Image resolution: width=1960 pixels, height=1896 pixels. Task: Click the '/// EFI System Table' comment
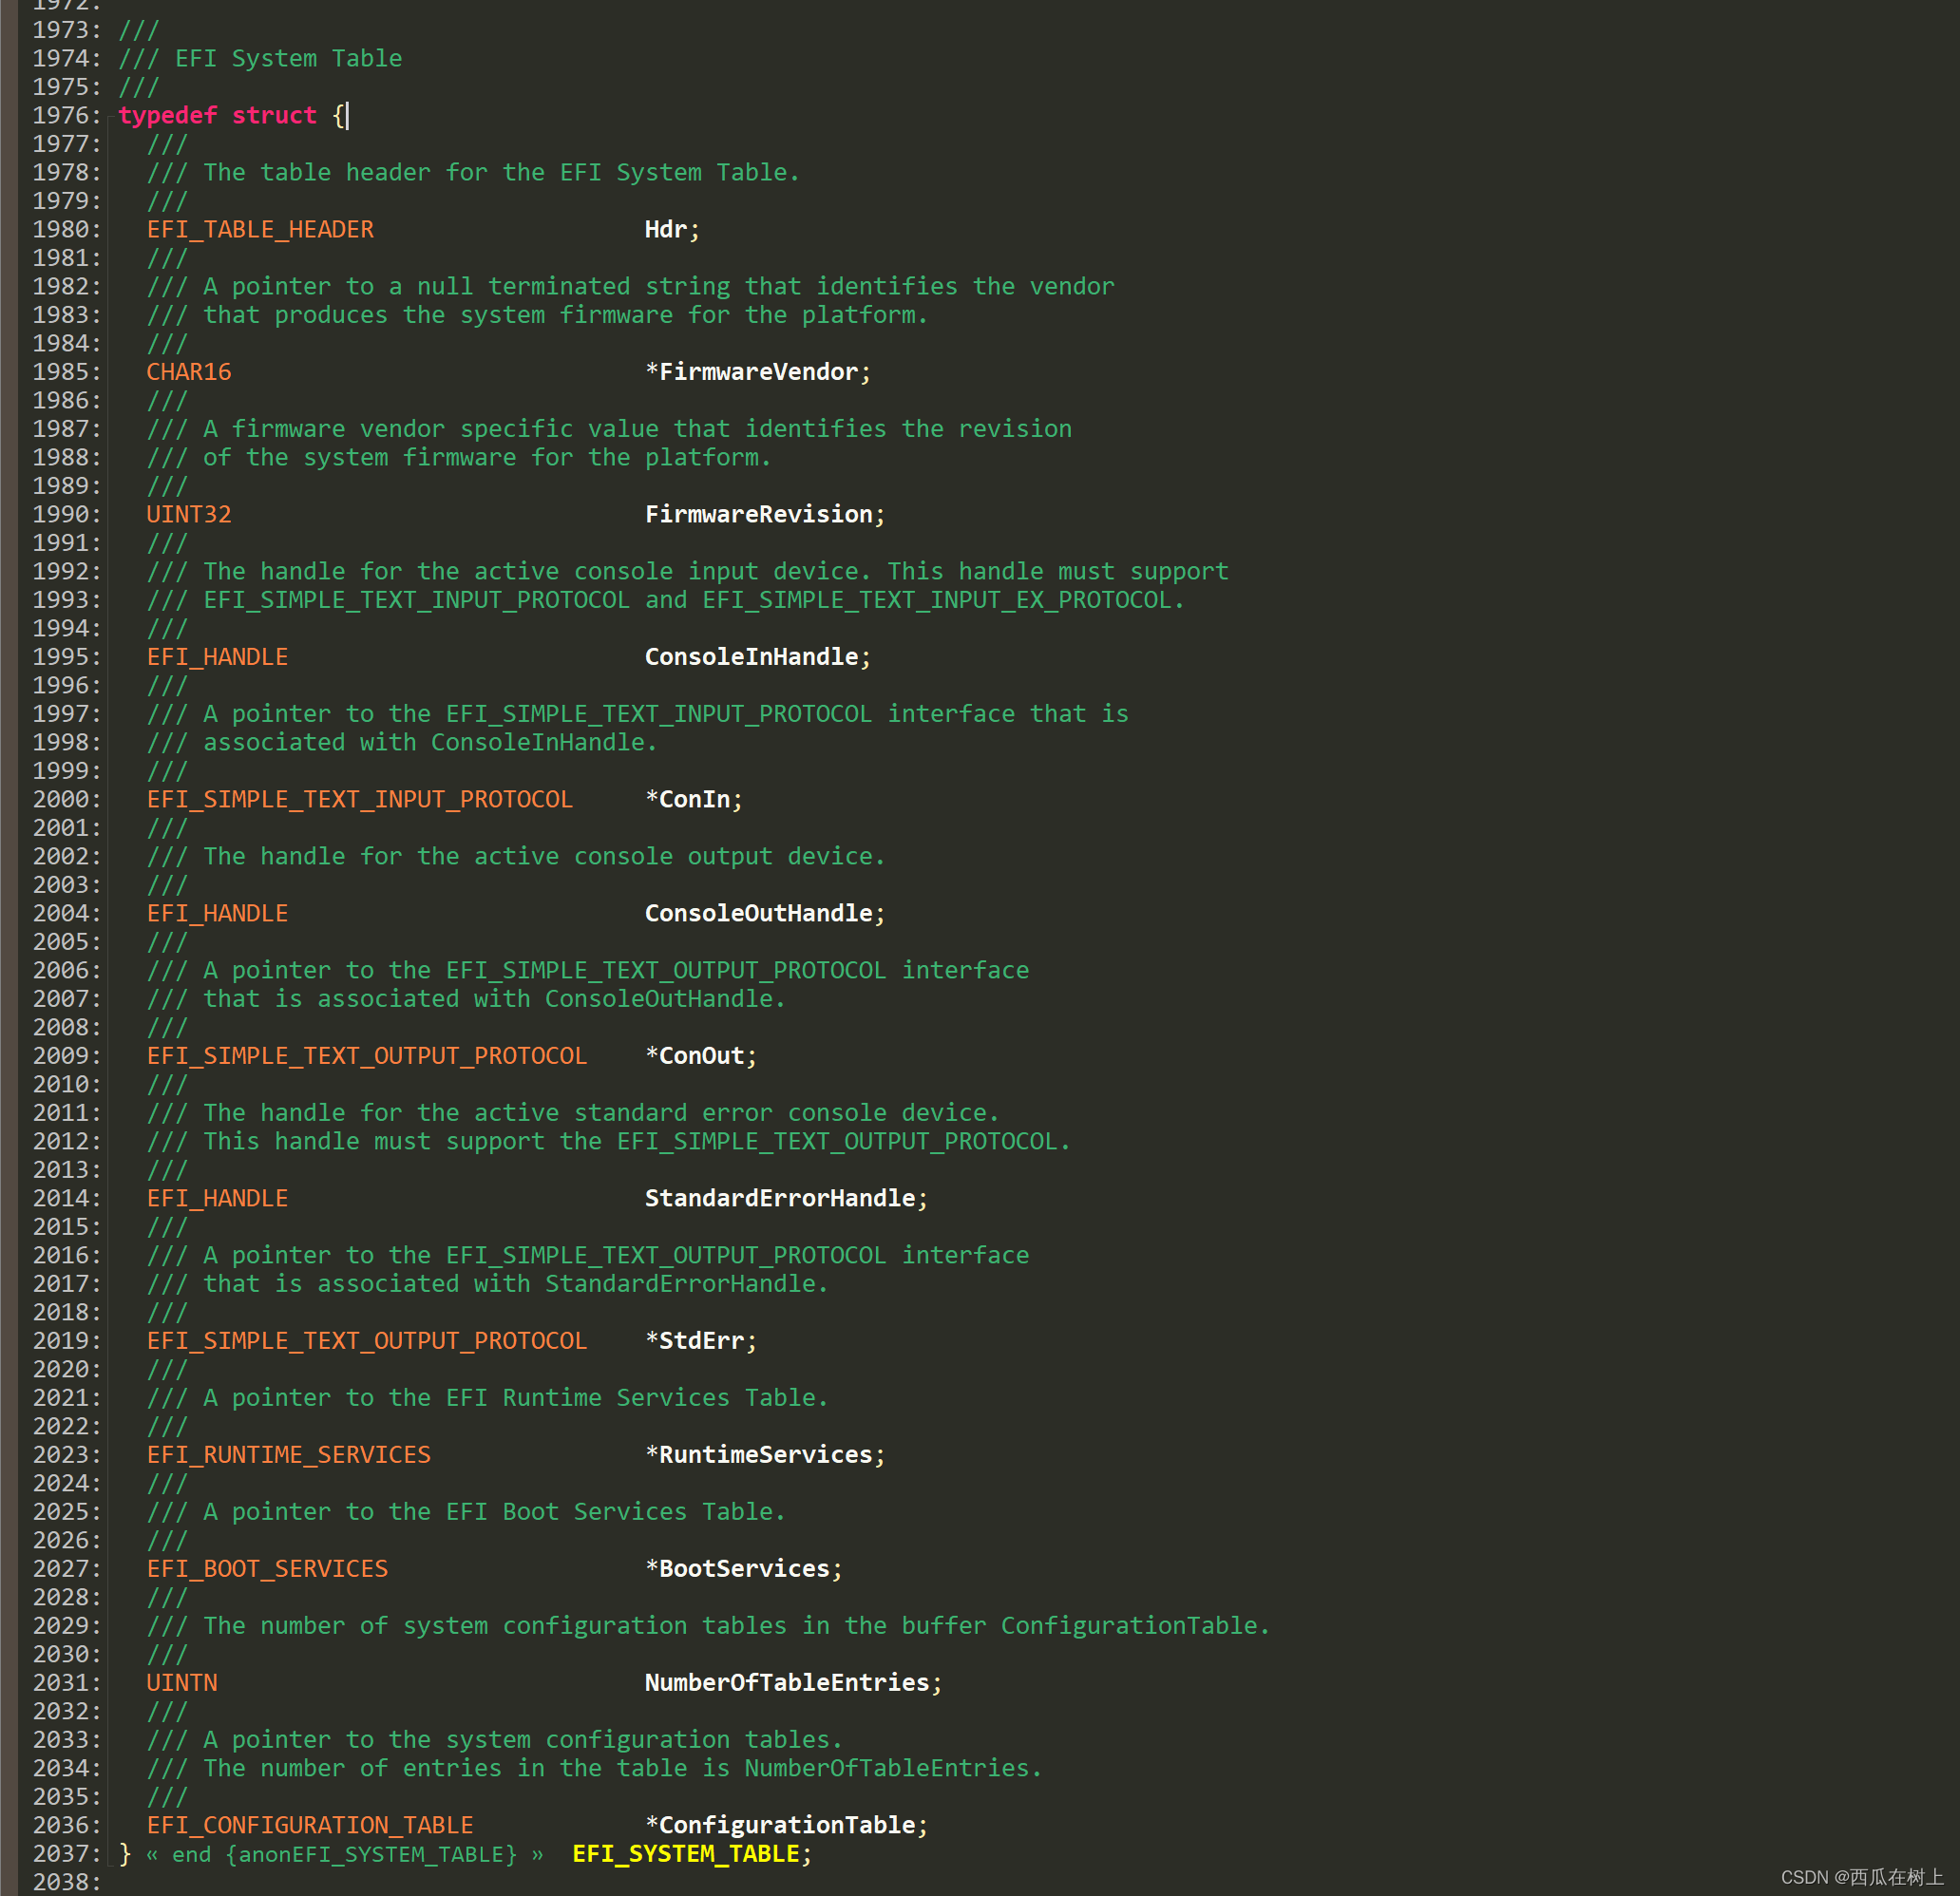[x=260, y=59]
